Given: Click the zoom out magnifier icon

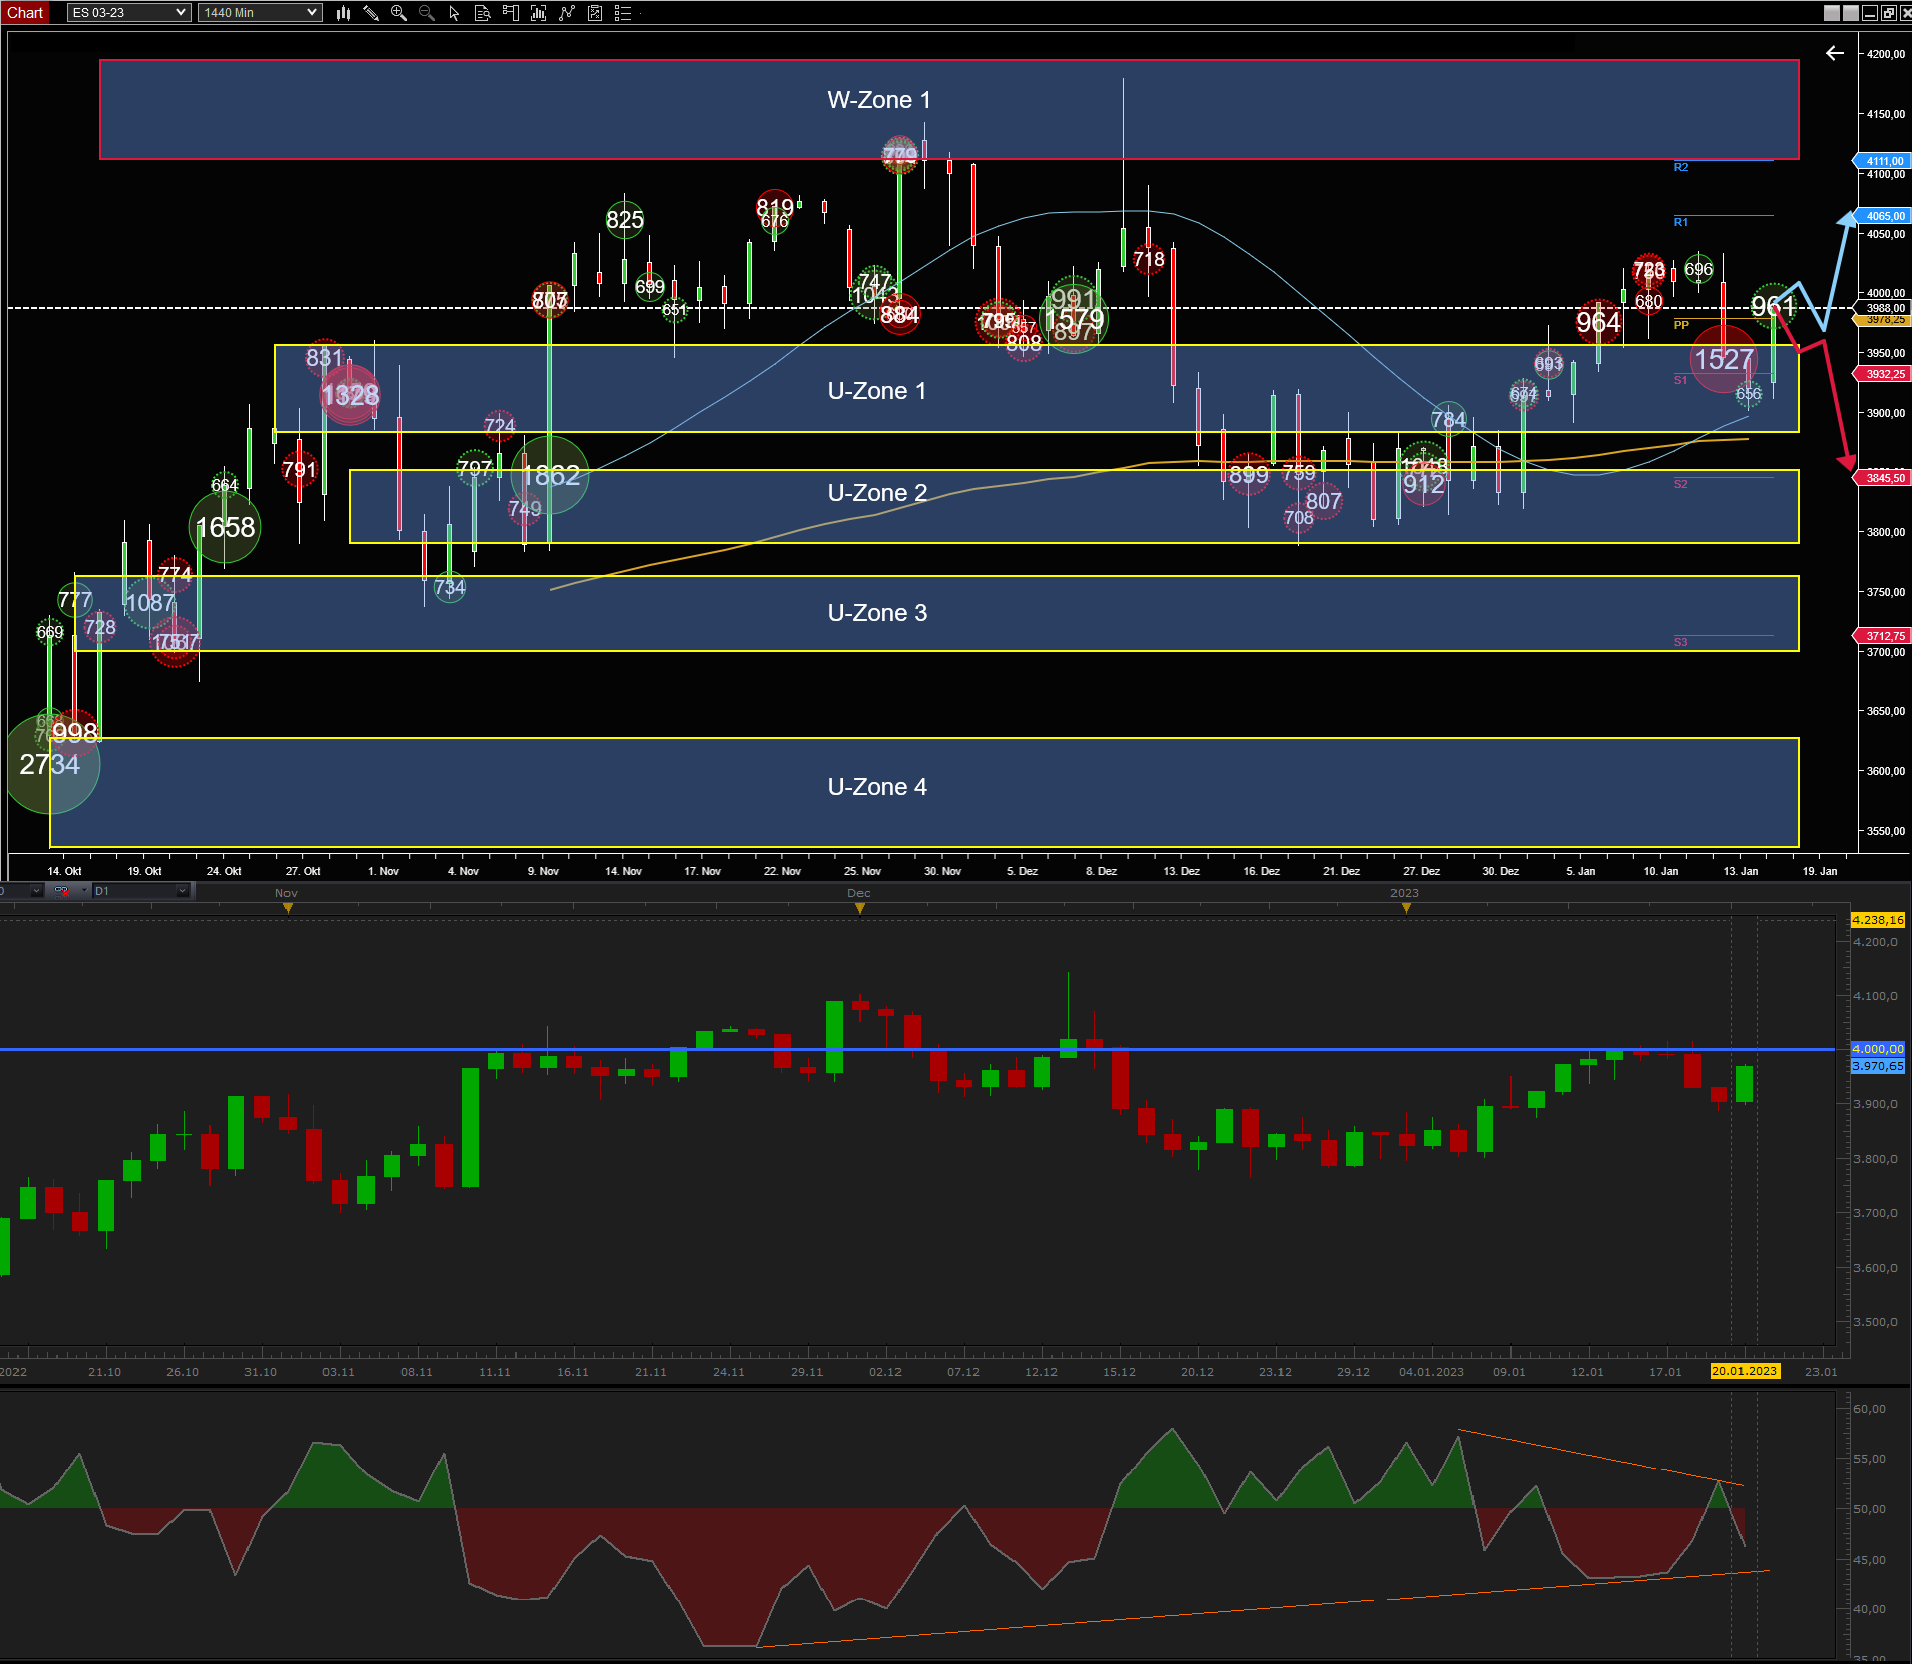Looking at the screenshot, I should click(x=427, y=13).
